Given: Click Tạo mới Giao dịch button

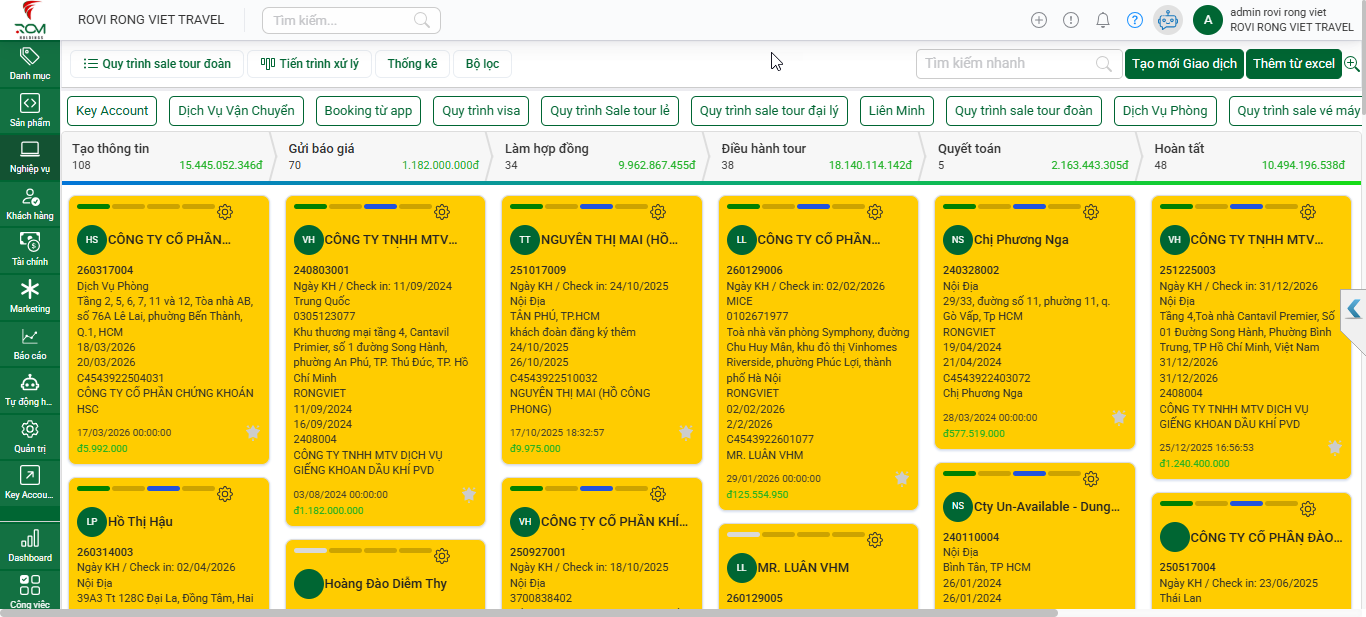Looking at the screenshot, I should click(x=1185, y=64).
